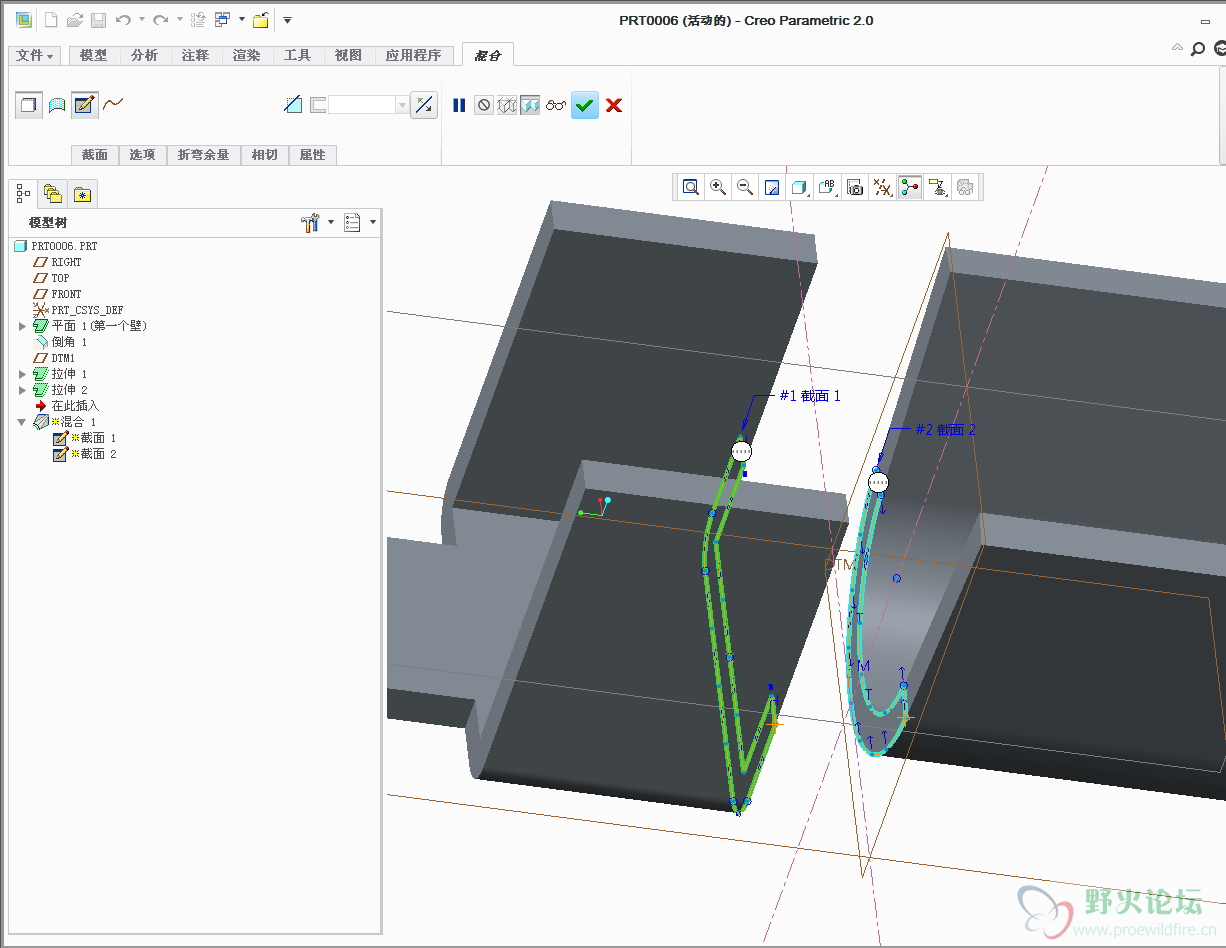Screen dimensions: 1226x948
Task: Expand 拉伸 2 tree node
Action: point(23,390)
